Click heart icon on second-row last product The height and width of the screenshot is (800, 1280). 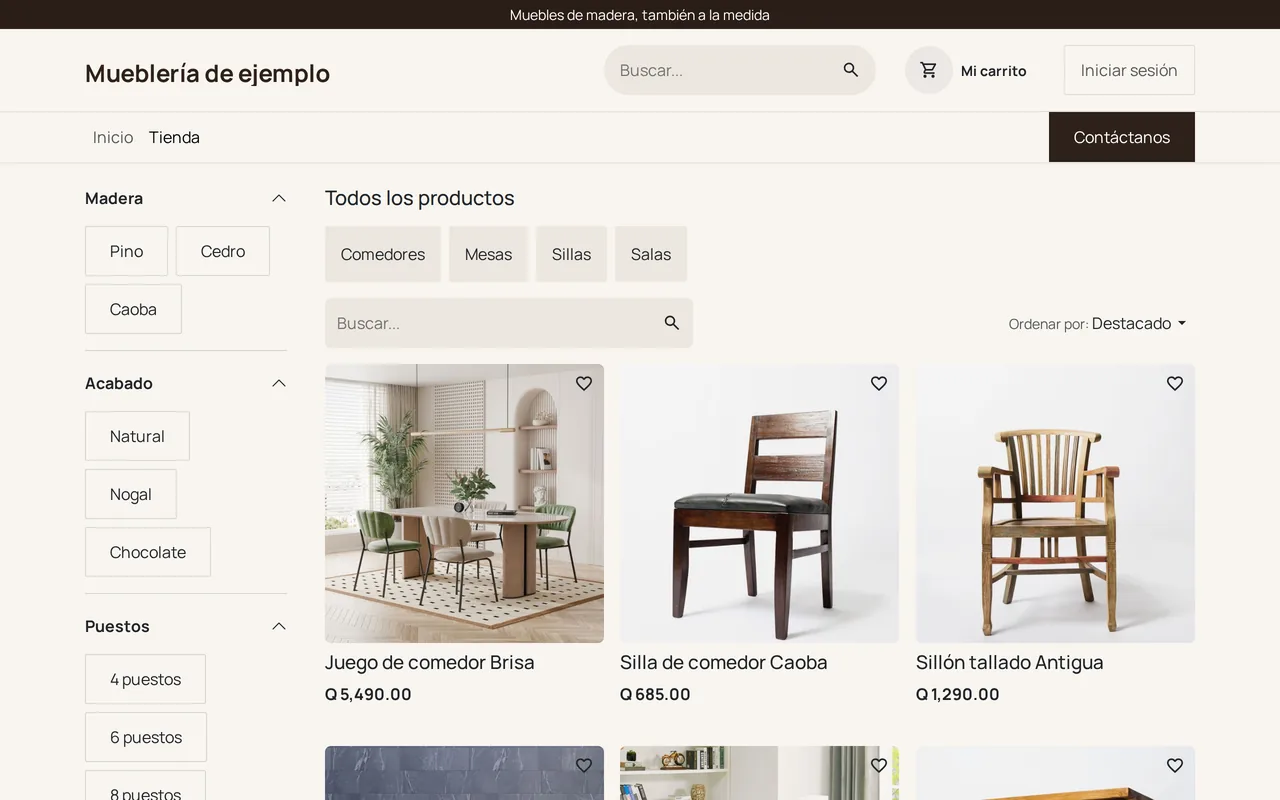1175,765
